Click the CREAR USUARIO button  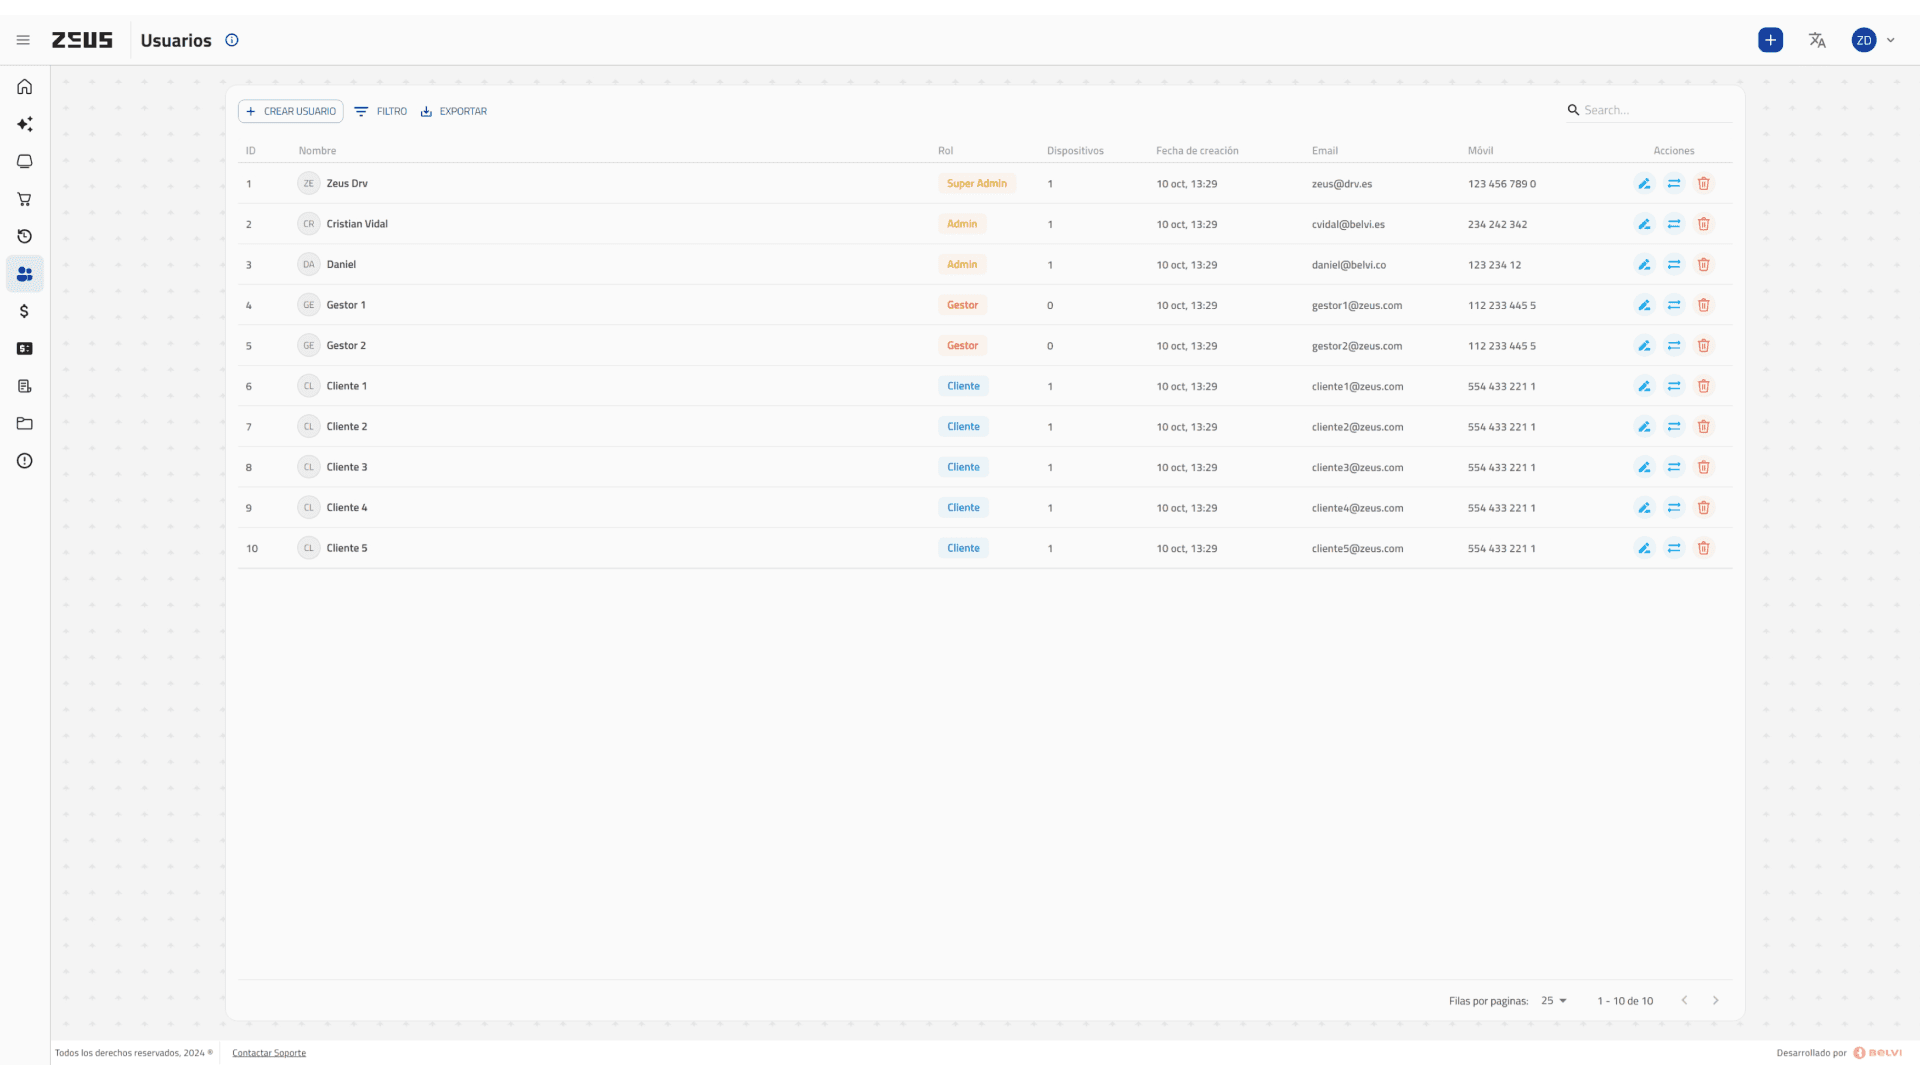click(290, 111)
